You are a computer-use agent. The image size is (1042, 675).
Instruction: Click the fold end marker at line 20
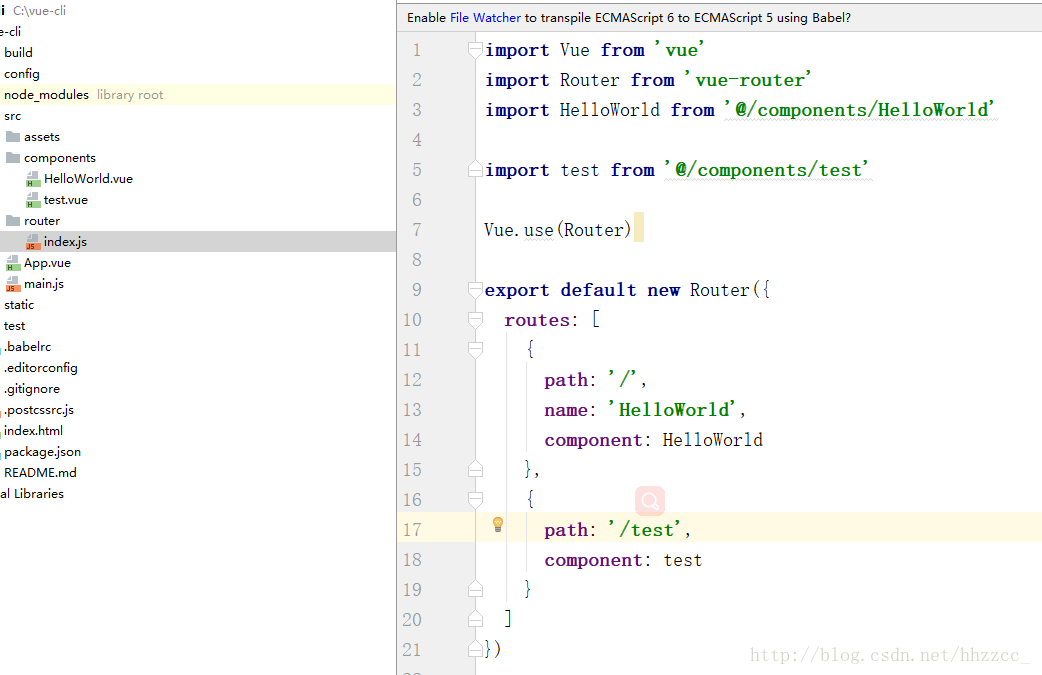pos(475,619)
